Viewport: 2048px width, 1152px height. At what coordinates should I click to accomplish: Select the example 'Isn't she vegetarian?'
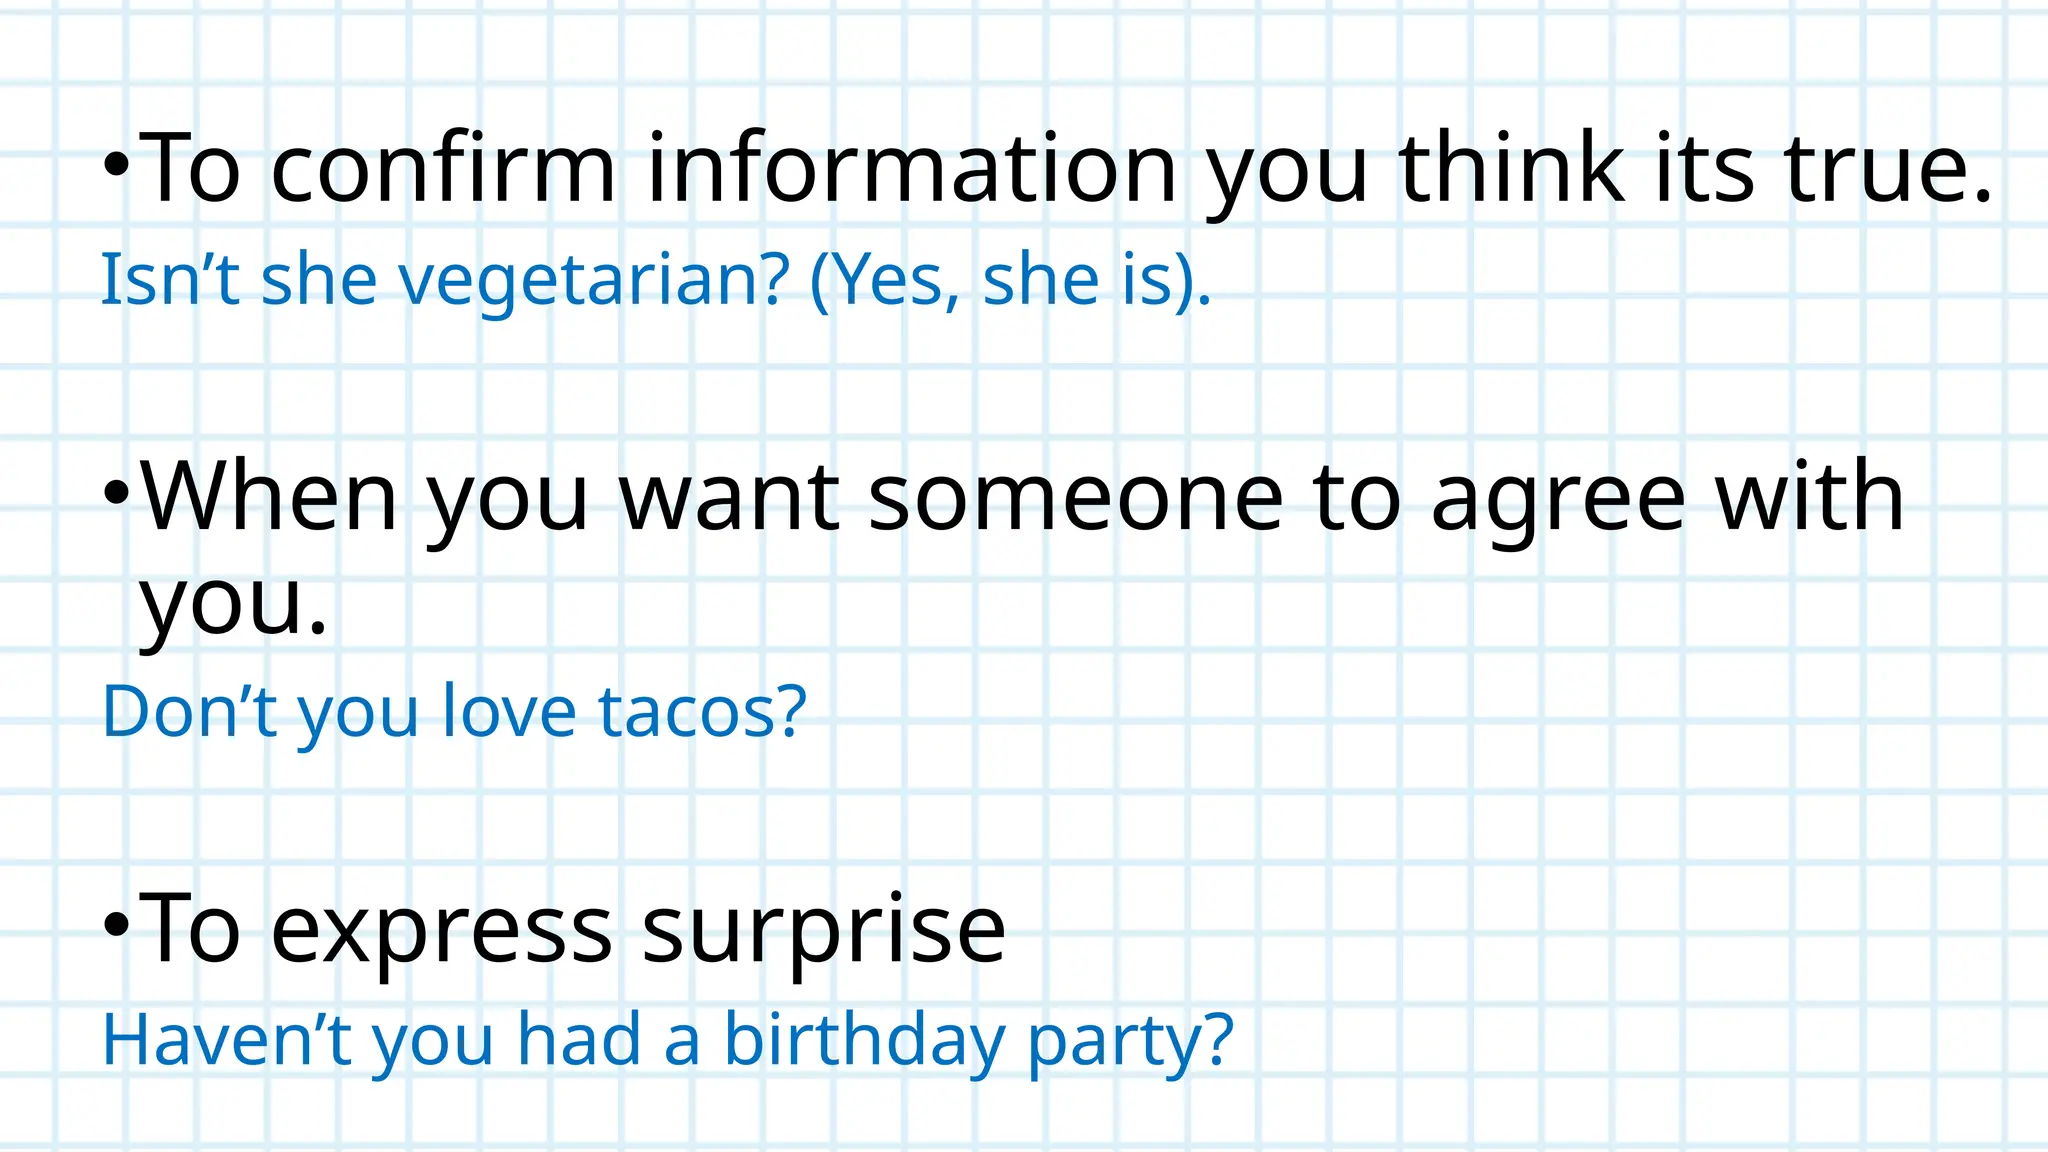click(x=446, y=279)
